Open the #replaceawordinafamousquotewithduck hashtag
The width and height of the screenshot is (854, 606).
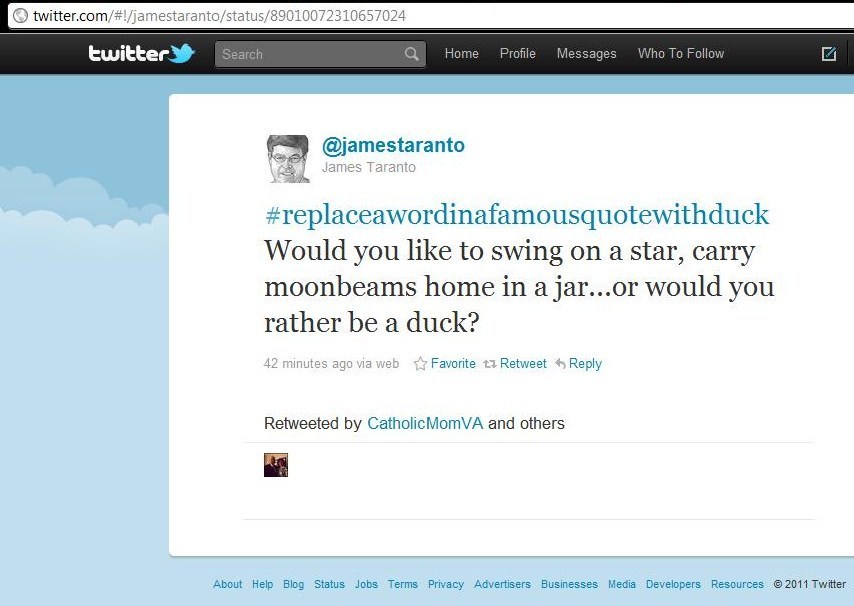pyautogui.click(x=517, y=215)
